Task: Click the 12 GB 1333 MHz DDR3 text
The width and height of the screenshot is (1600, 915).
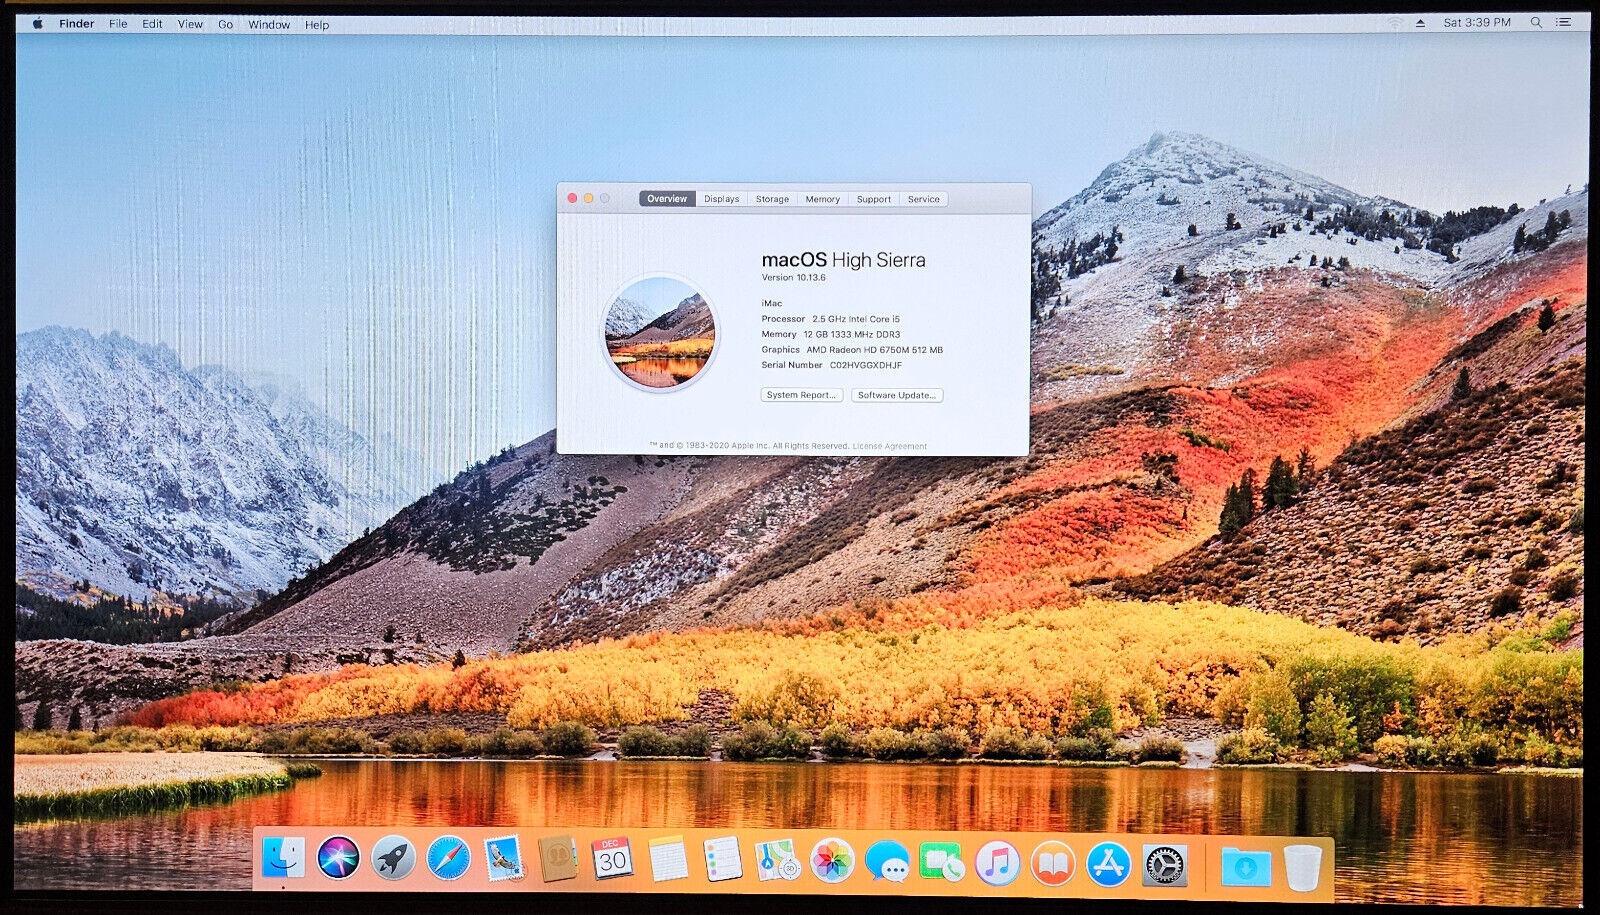Action: [852, 334]
